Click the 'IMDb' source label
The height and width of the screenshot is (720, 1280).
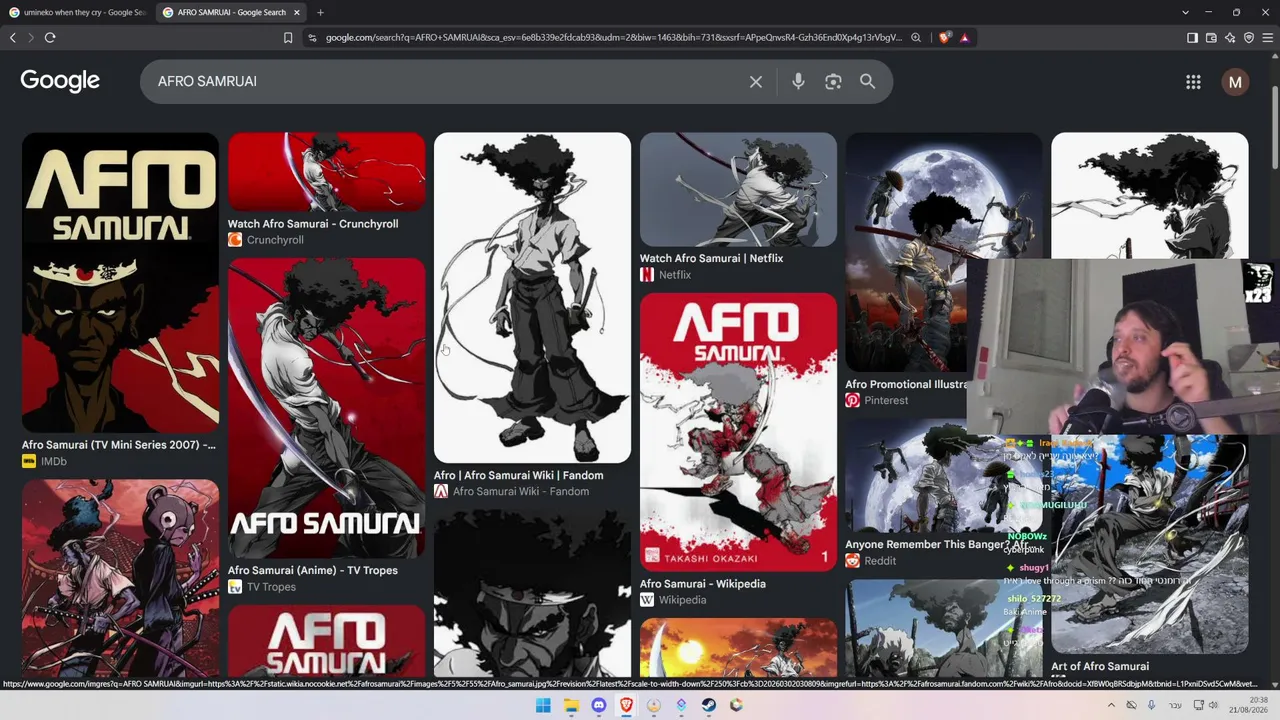(53, 461)
